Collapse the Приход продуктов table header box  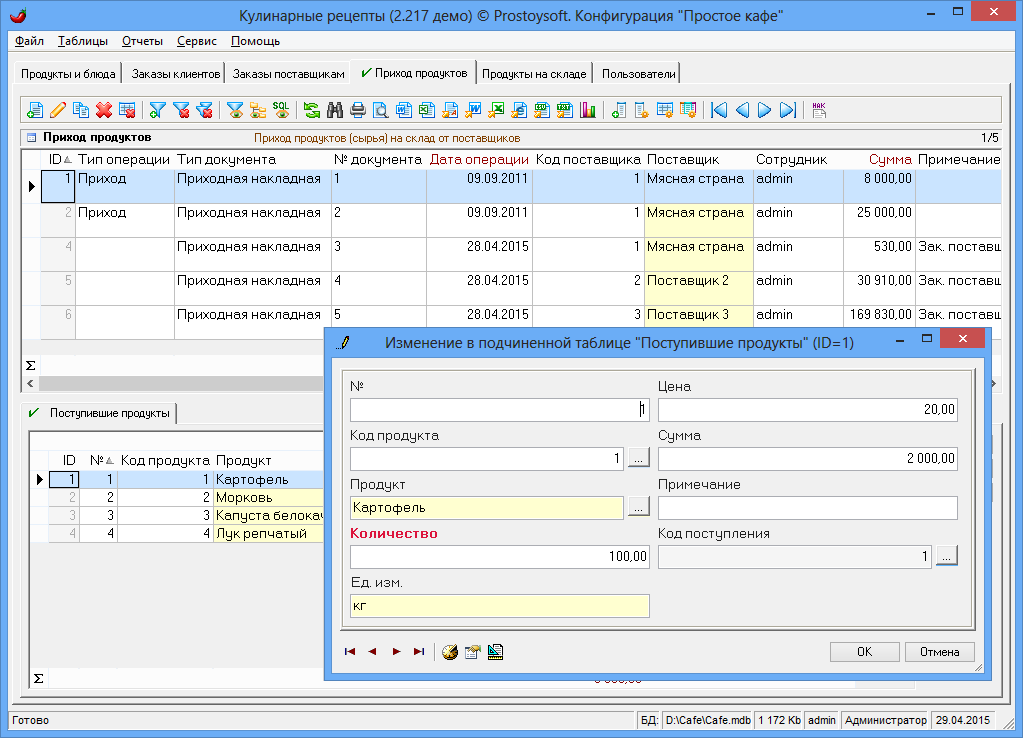coord(31,138)
